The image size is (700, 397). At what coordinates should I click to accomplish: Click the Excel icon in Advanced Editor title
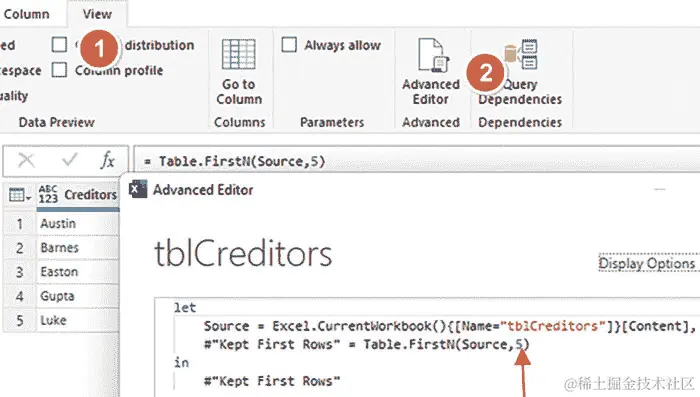point(138,189)
